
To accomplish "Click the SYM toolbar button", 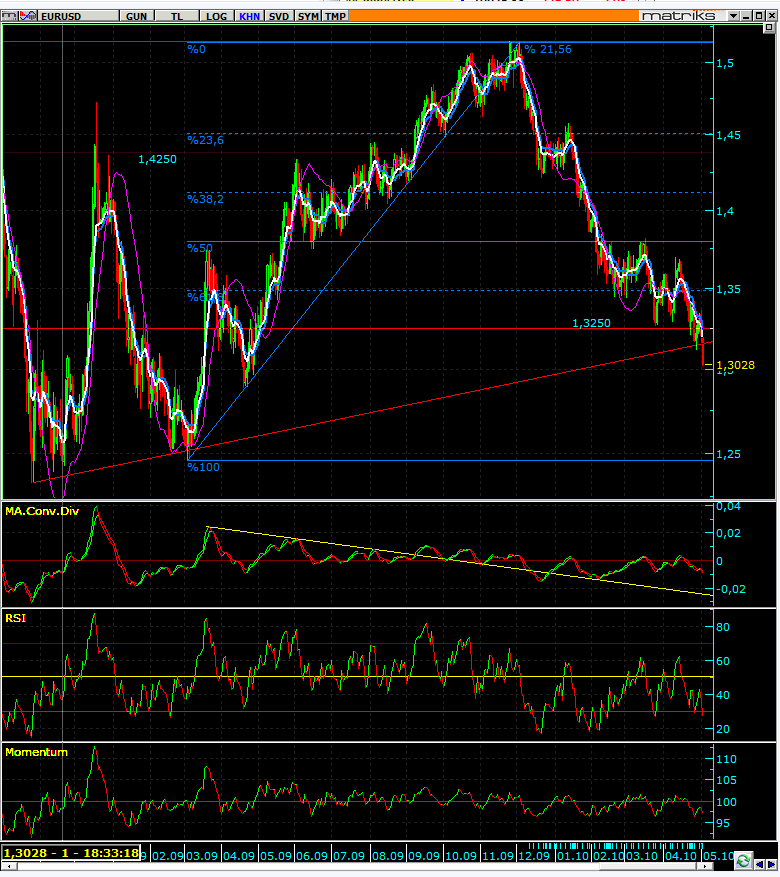I will [308, 16].
